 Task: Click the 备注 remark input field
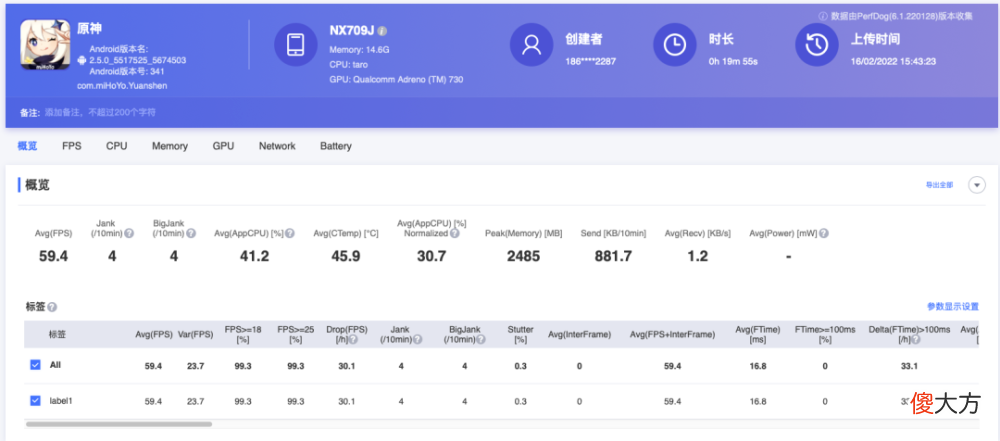pyautogui.click(x=99, y=112)
